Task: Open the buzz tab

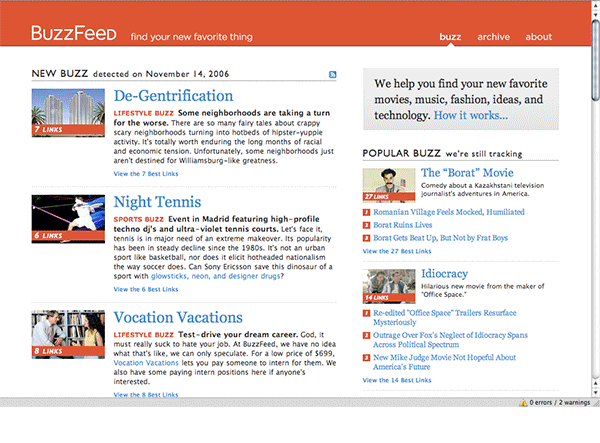Action: tap(450, 37)
